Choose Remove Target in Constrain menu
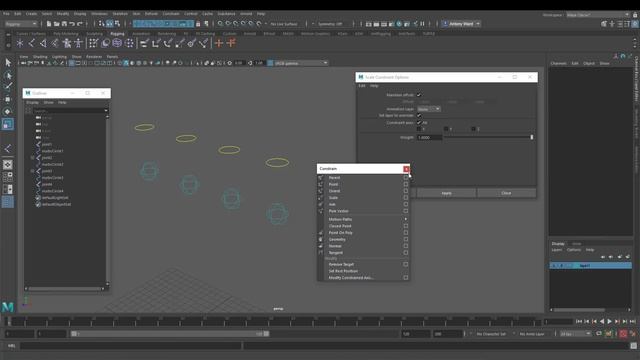Screen dimensions: 640x360 [341, 264]
